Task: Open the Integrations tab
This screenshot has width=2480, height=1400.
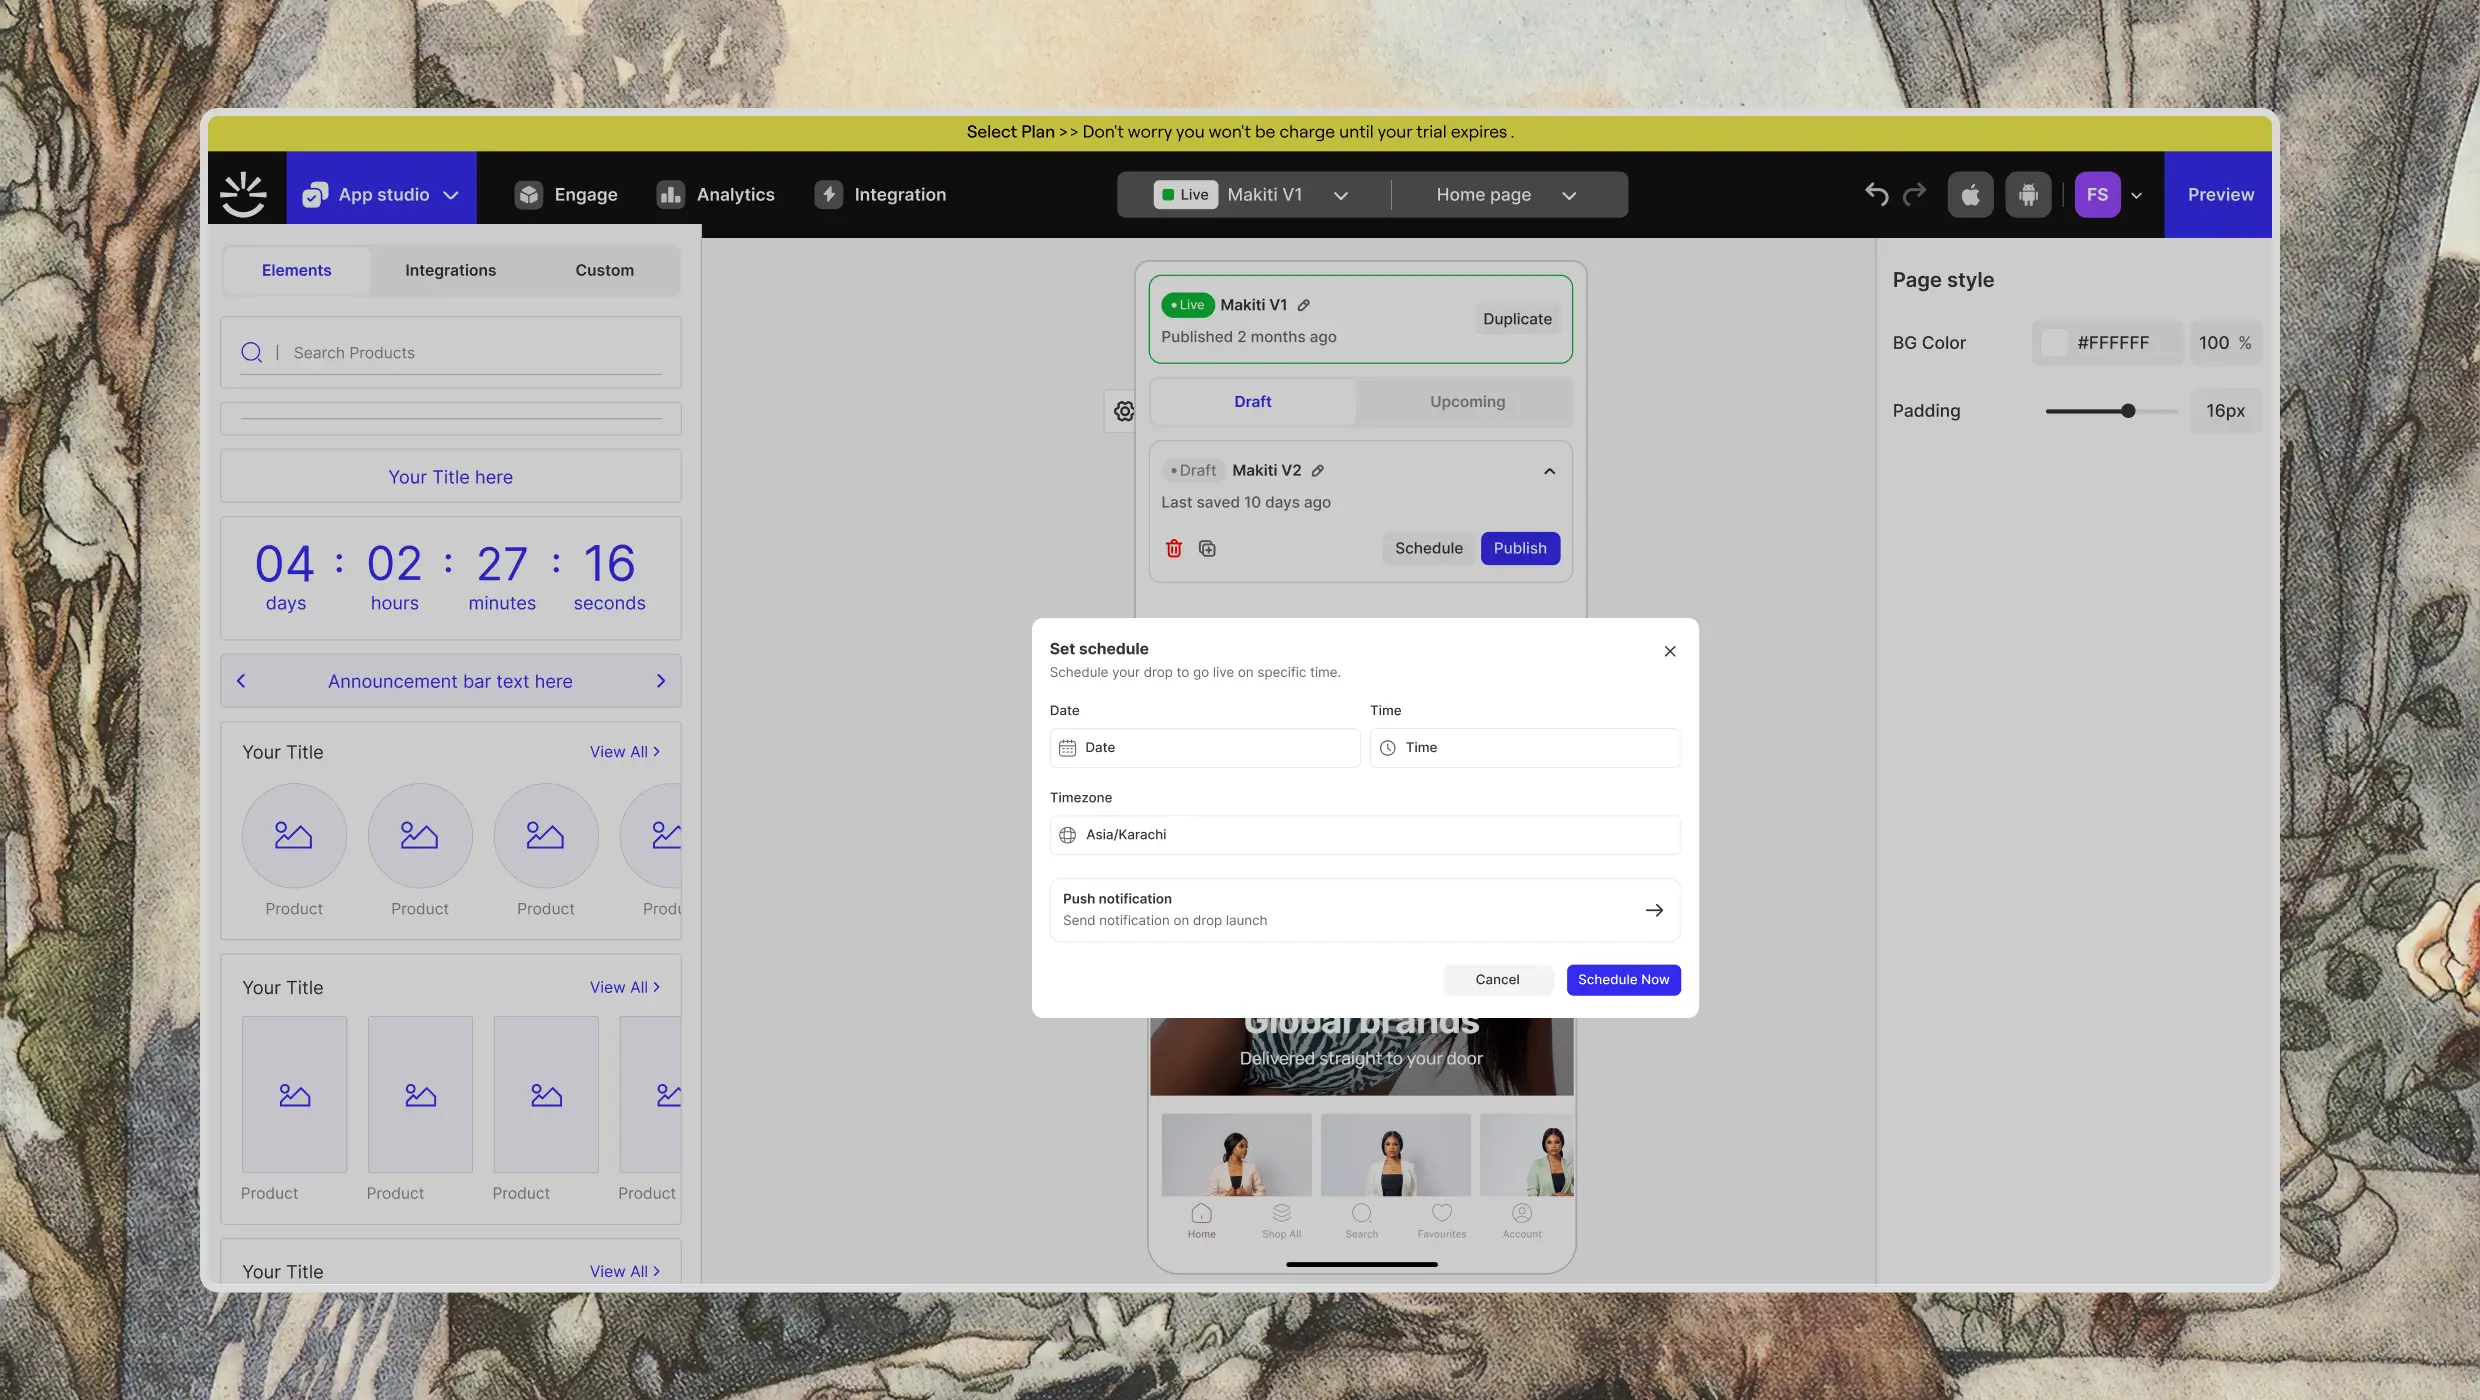Action: point(450,270)
